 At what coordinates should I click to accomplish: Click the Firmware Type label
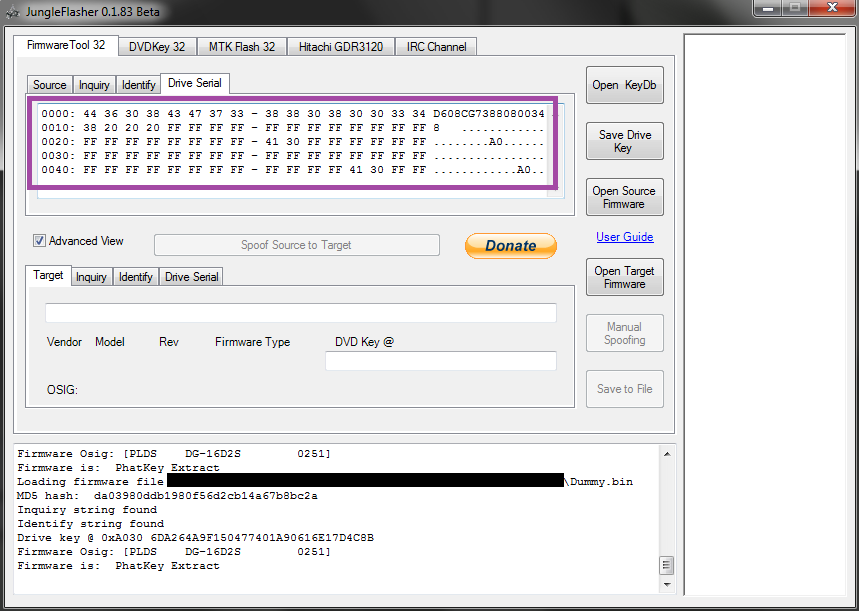253,342
